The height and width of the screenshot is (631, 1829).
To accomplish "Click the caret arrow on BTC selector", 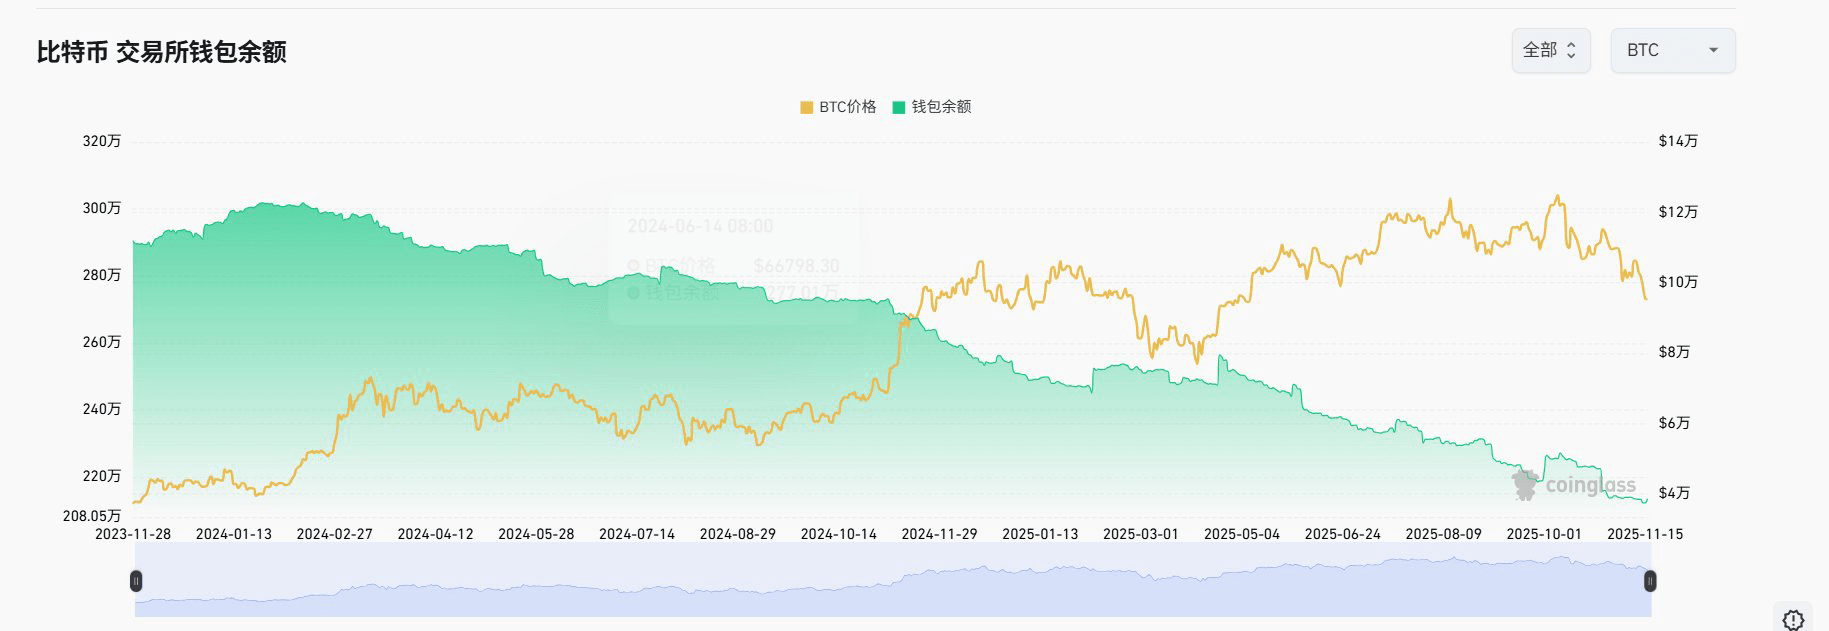I will pyautogui.click(x=1713, y=50).
